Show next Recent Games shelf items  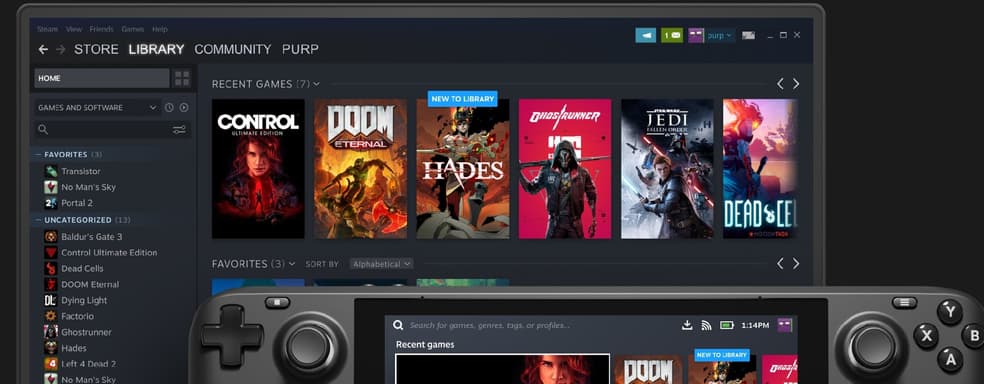[x=796, y=83]
